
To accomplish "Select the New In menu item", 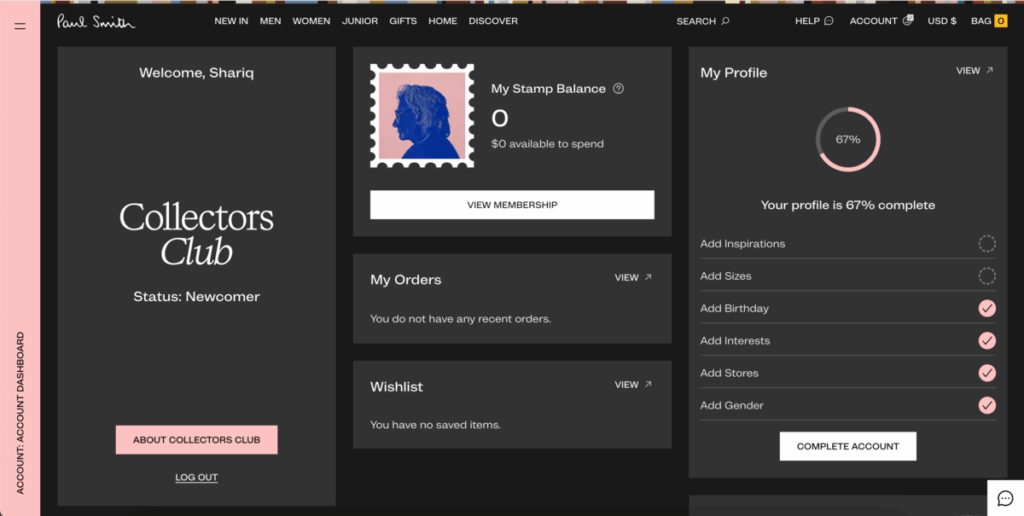I will point(231,21).
